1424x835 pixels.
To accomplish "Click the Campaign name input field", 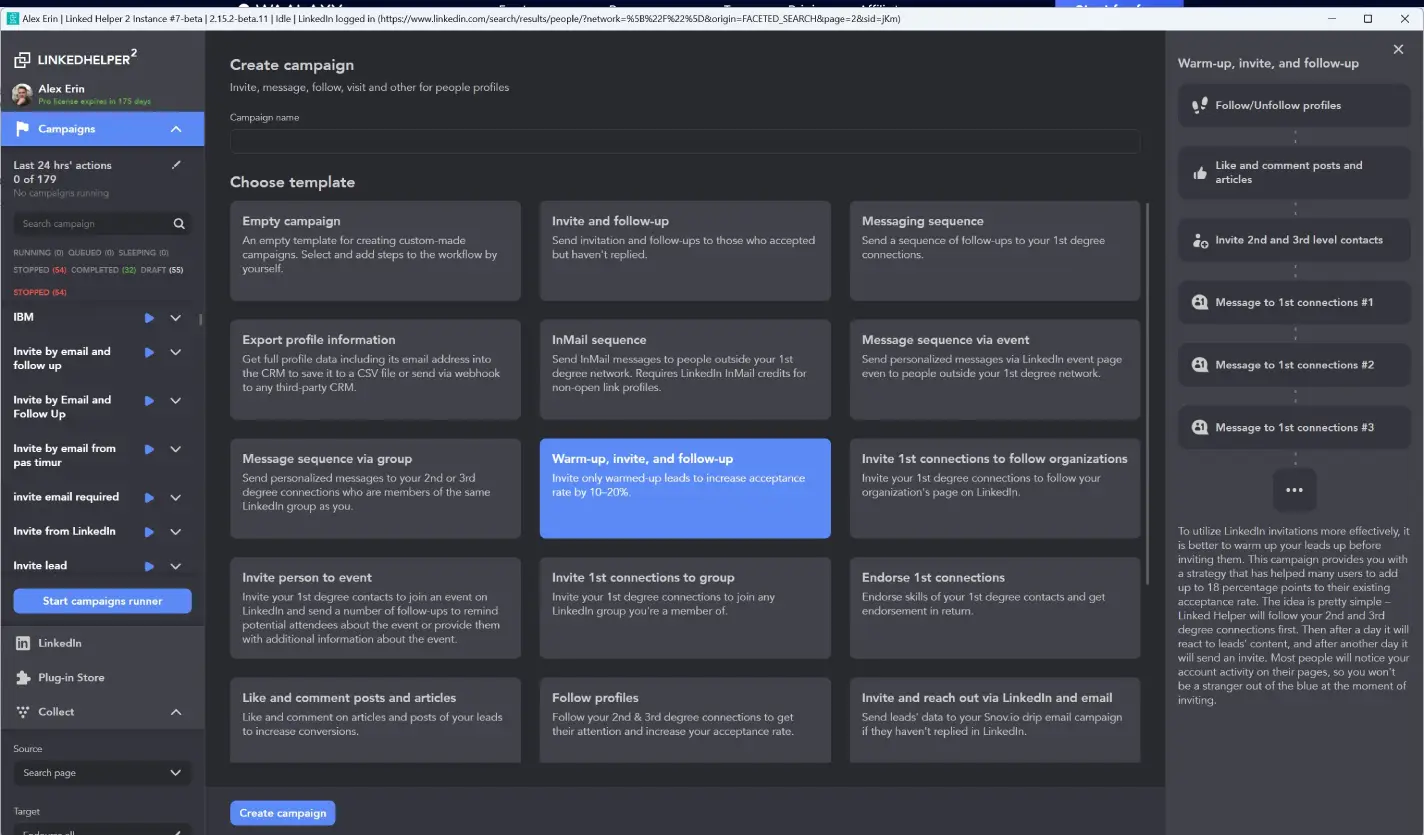I will tap(684, 141).
